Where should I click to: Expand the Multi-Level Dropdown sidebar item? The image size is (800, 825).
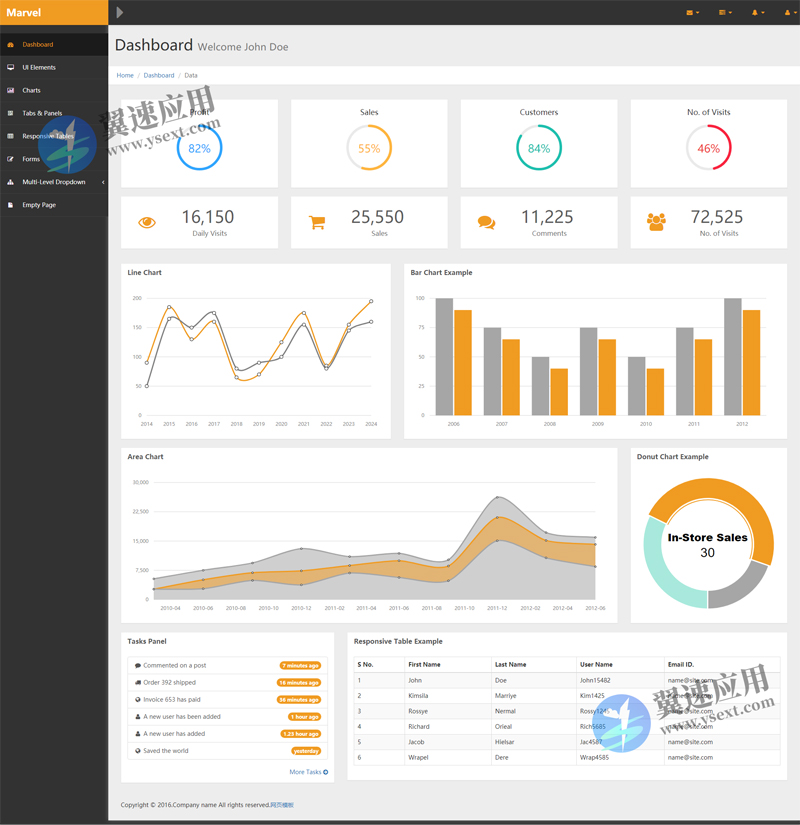tap(54, 182)
